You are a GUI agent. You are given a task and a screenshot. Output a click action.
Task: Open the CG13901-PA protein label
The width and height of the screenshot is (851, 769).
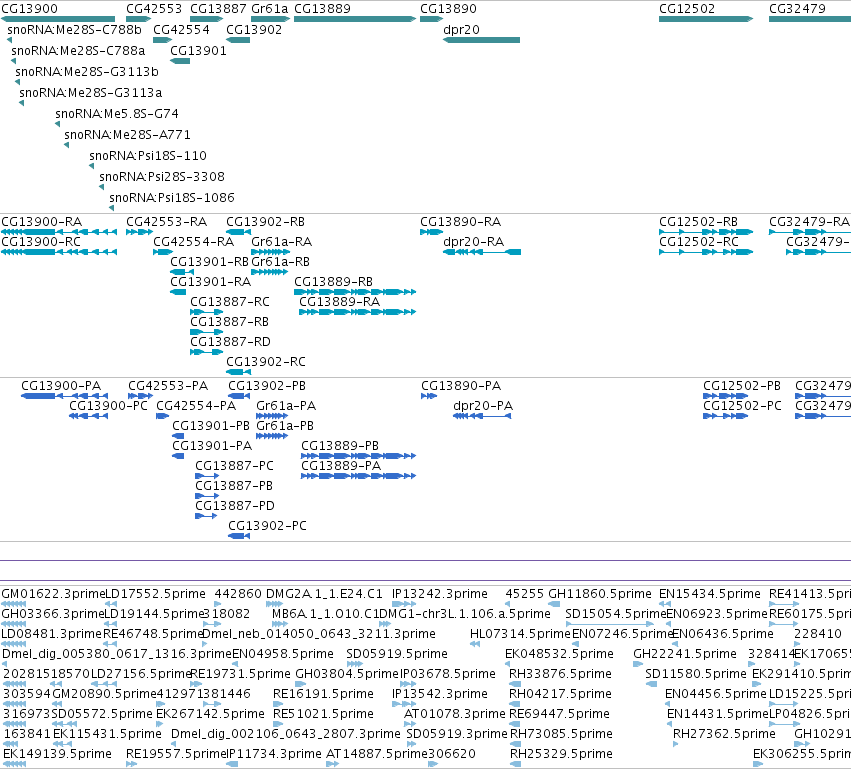coord(212,446)
